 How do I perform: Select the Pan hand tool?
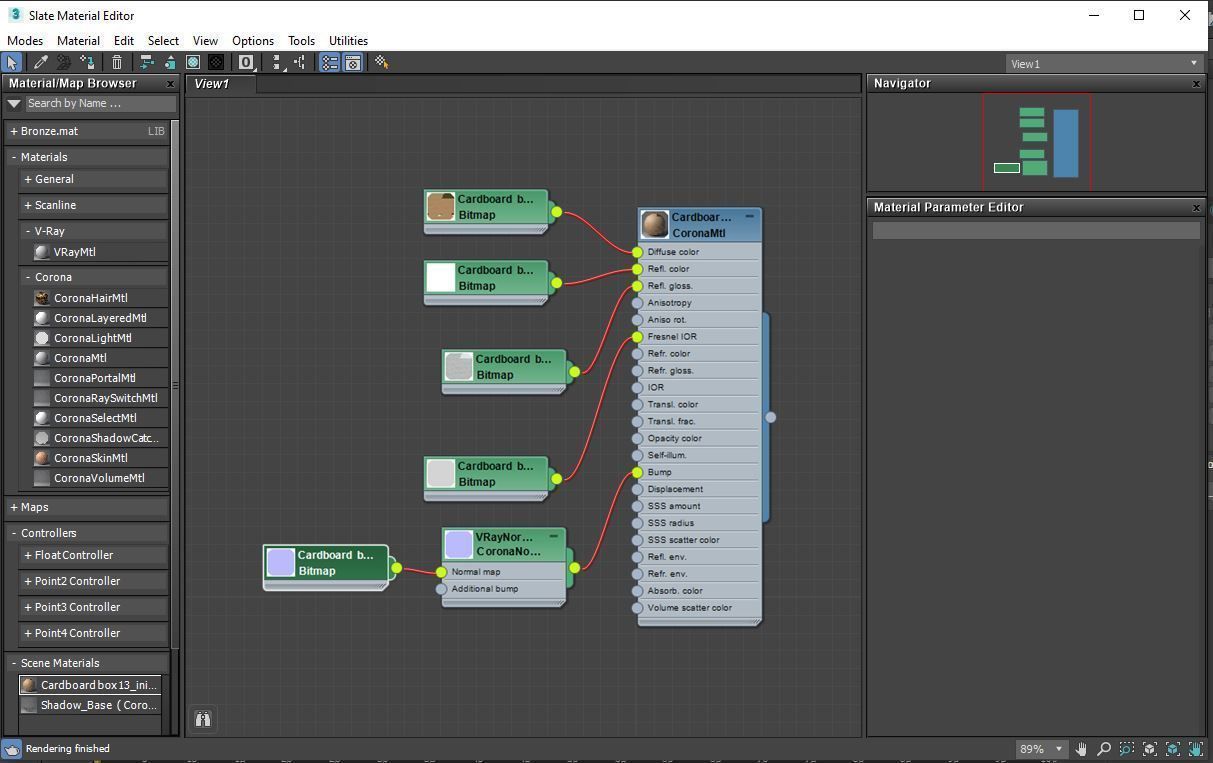tap(1081, 748)
